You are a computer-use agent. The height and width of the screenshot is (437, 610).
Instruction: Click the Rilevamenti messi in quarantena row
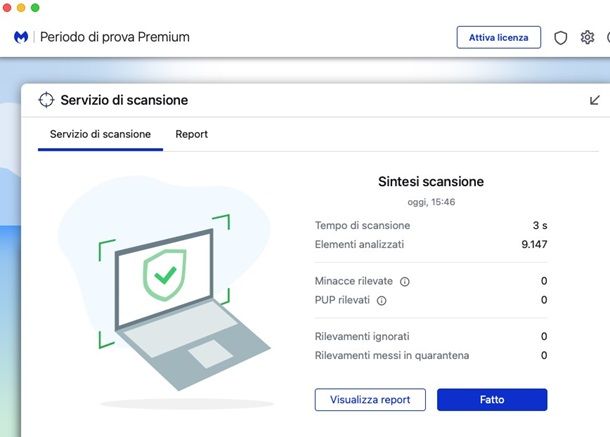pos(431,355)
